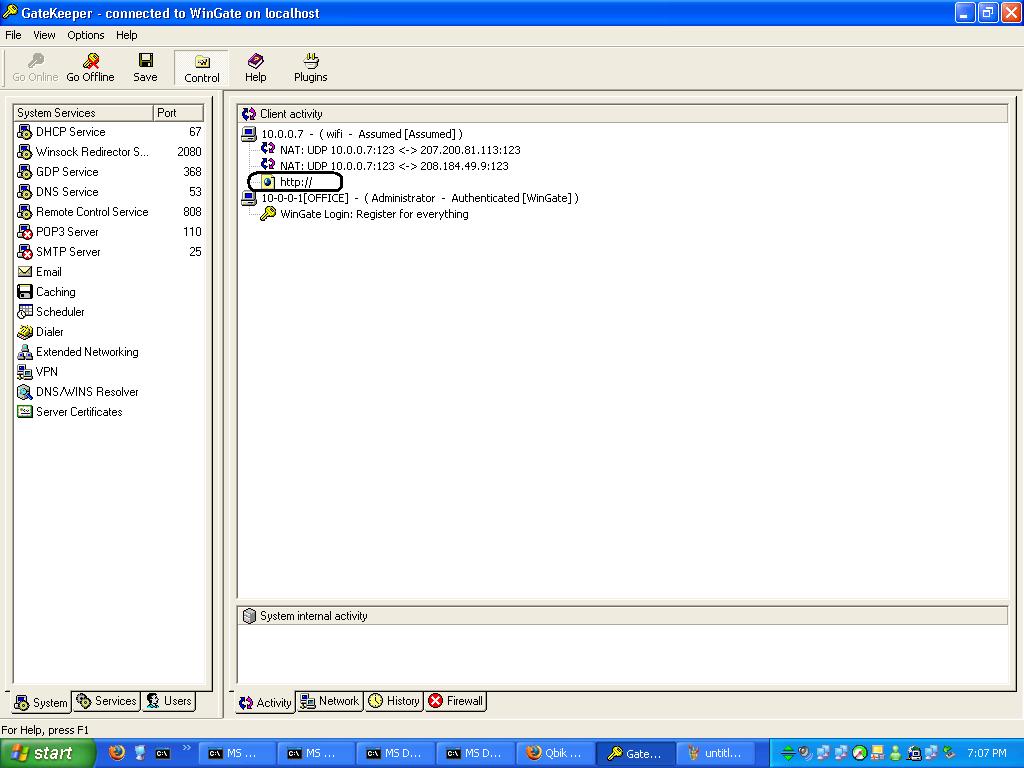
Task: Select the 10.0.0.7 wifi Assumed client row
Action: pos(362,134)
